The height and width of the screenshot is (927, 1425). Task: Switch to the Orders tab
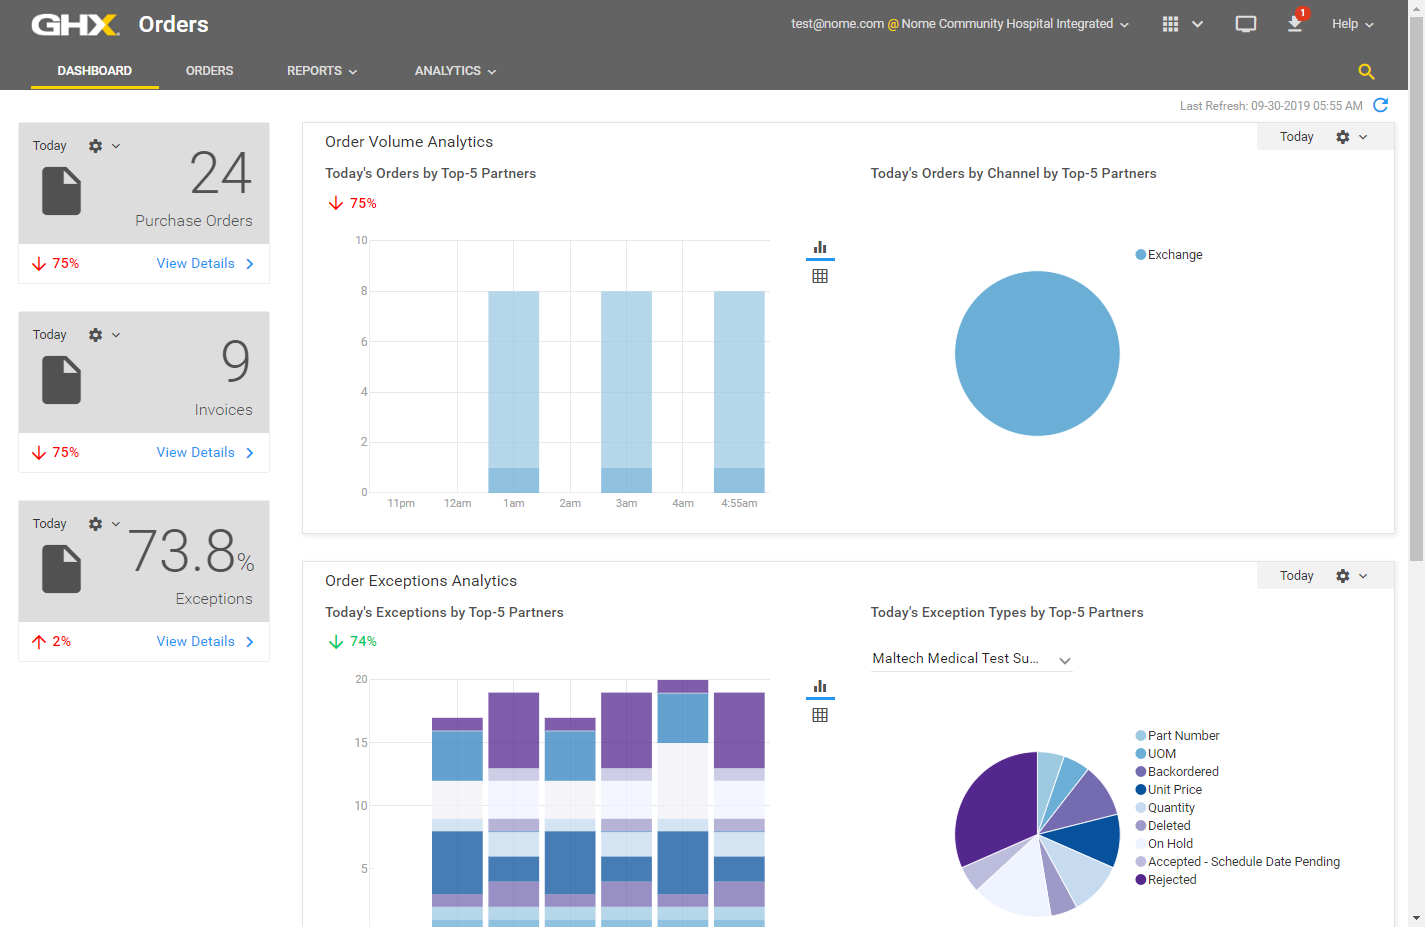tap(209, 71)
